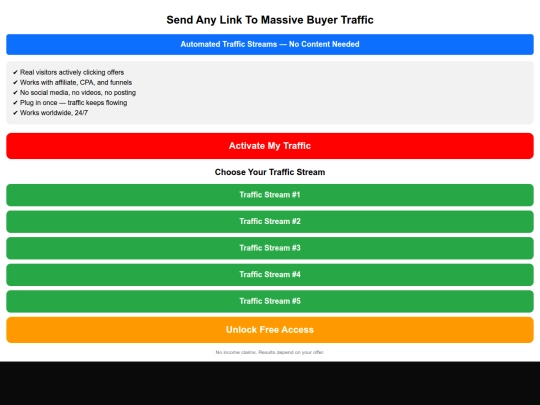This screenshot has height=405, width=540.
Task: Click 'Choose Your Traffic Stream' subheading
Action: [x=270, y=172]
